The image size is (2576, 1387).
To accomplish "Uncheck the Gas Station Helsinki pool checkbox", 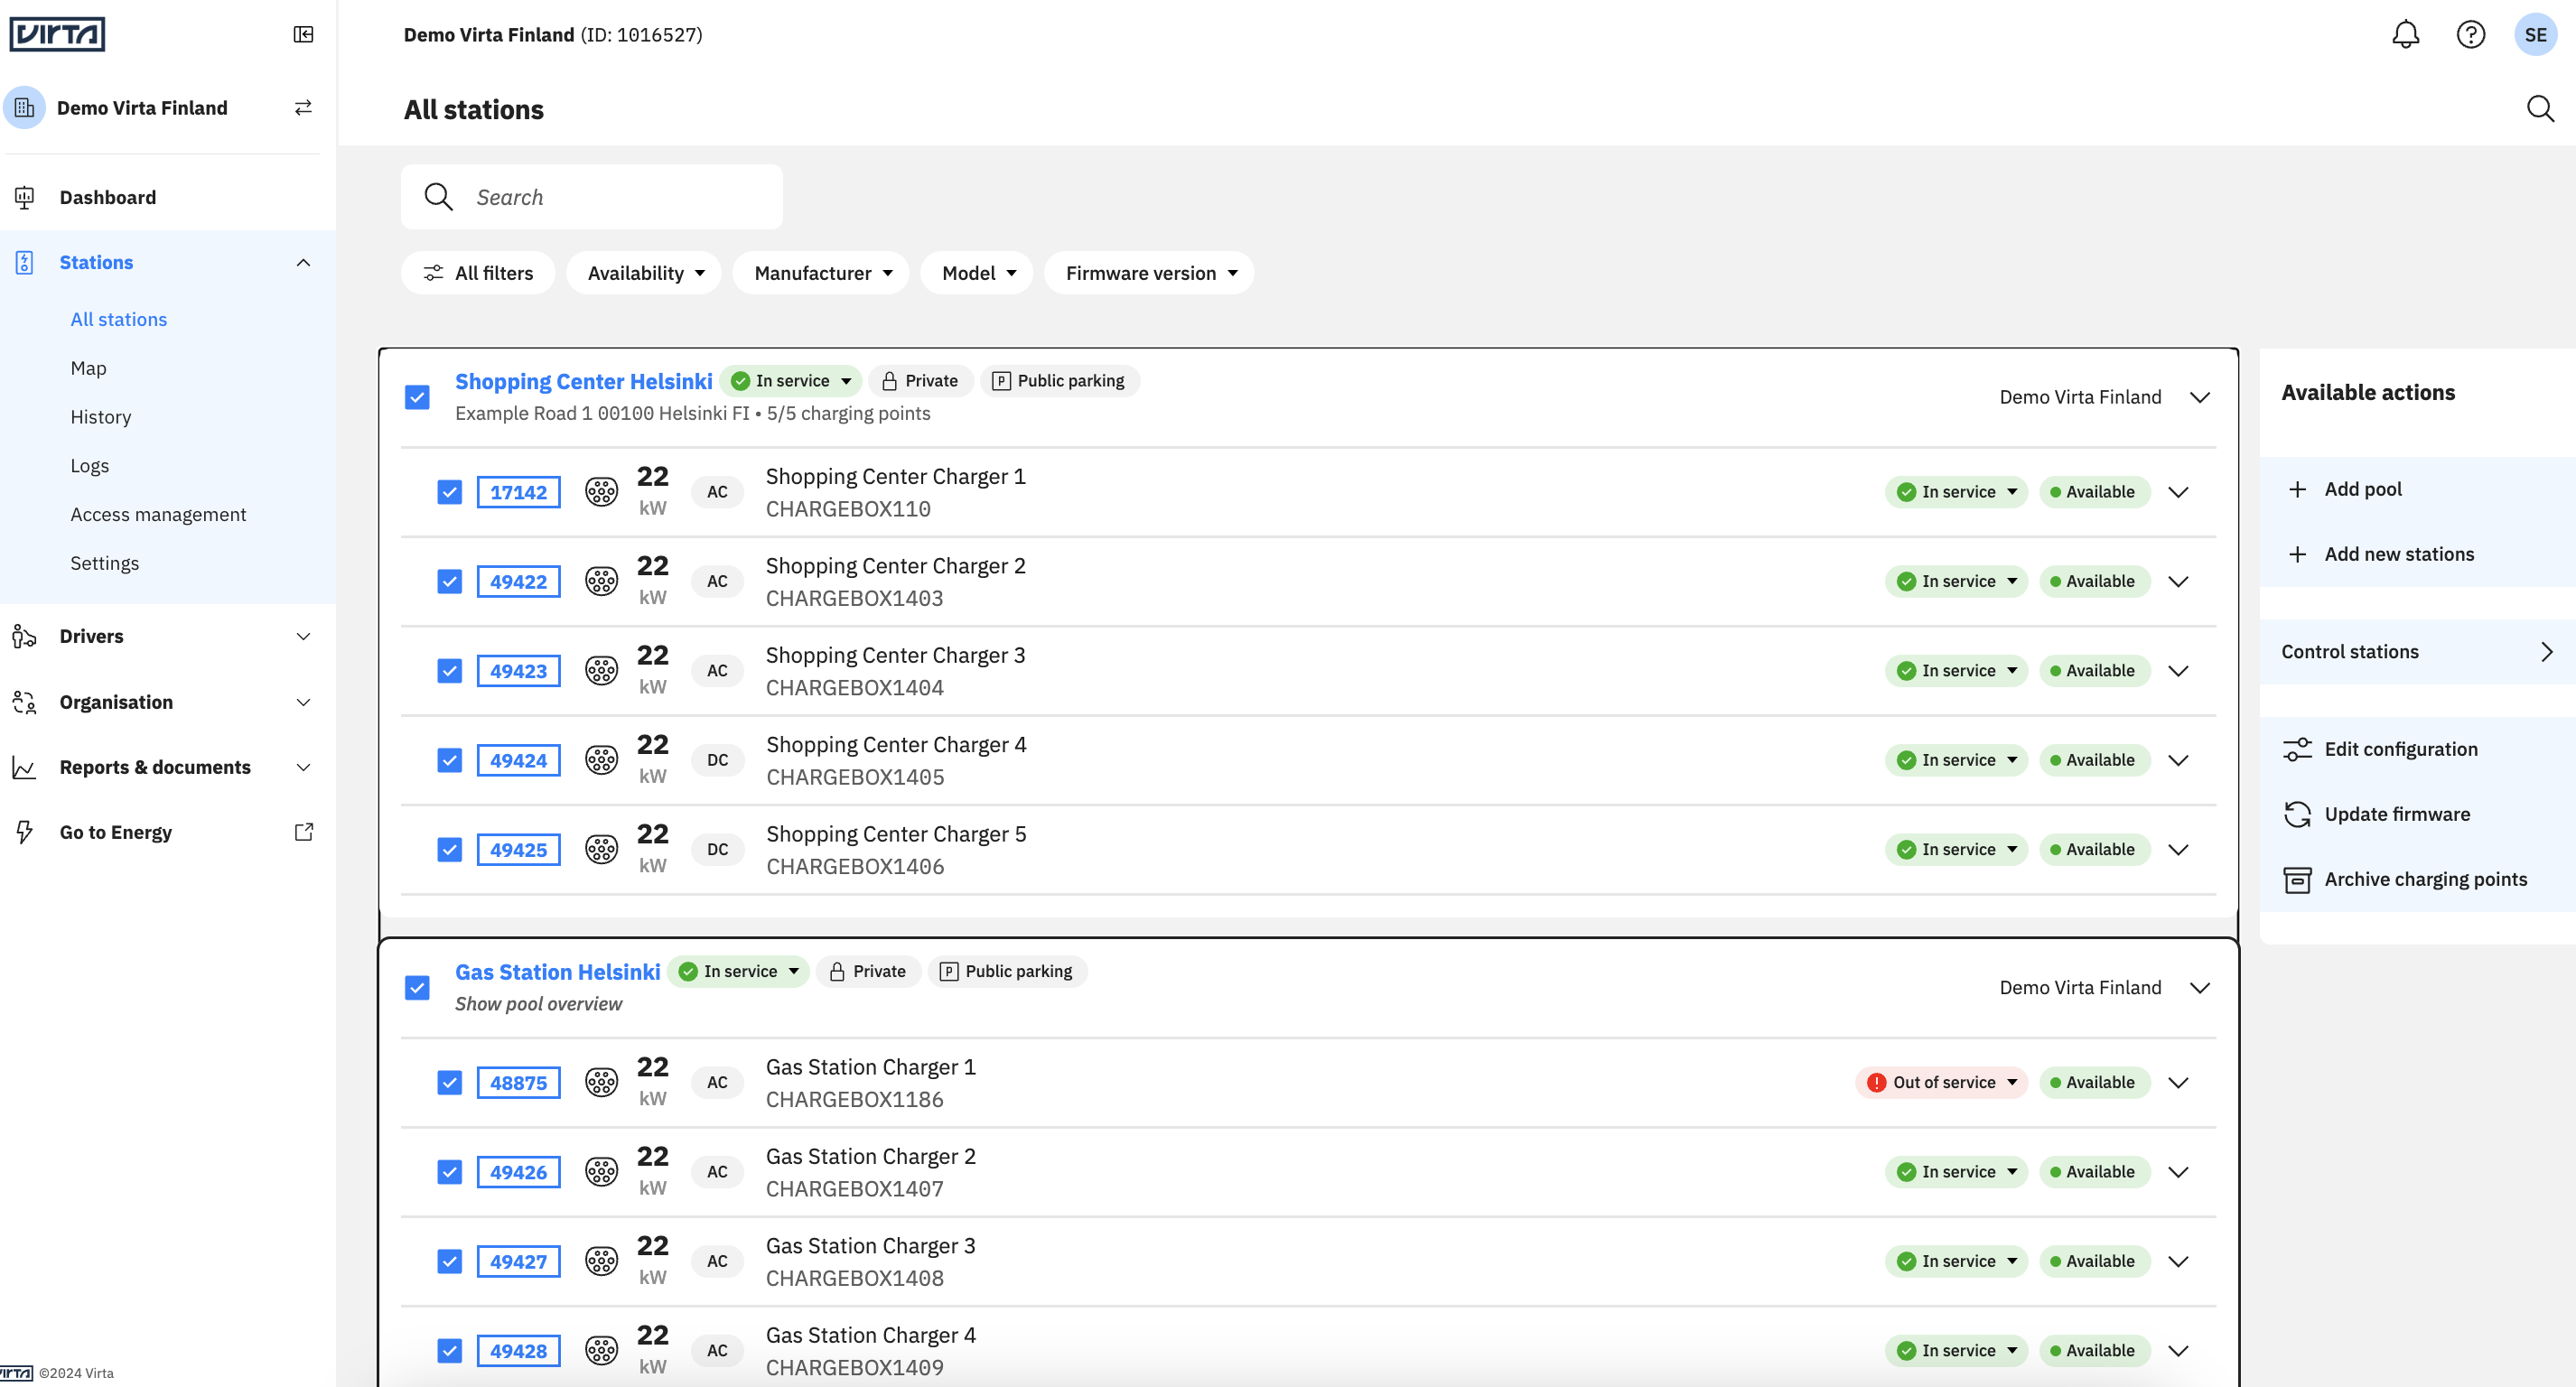I will point(417,988).
